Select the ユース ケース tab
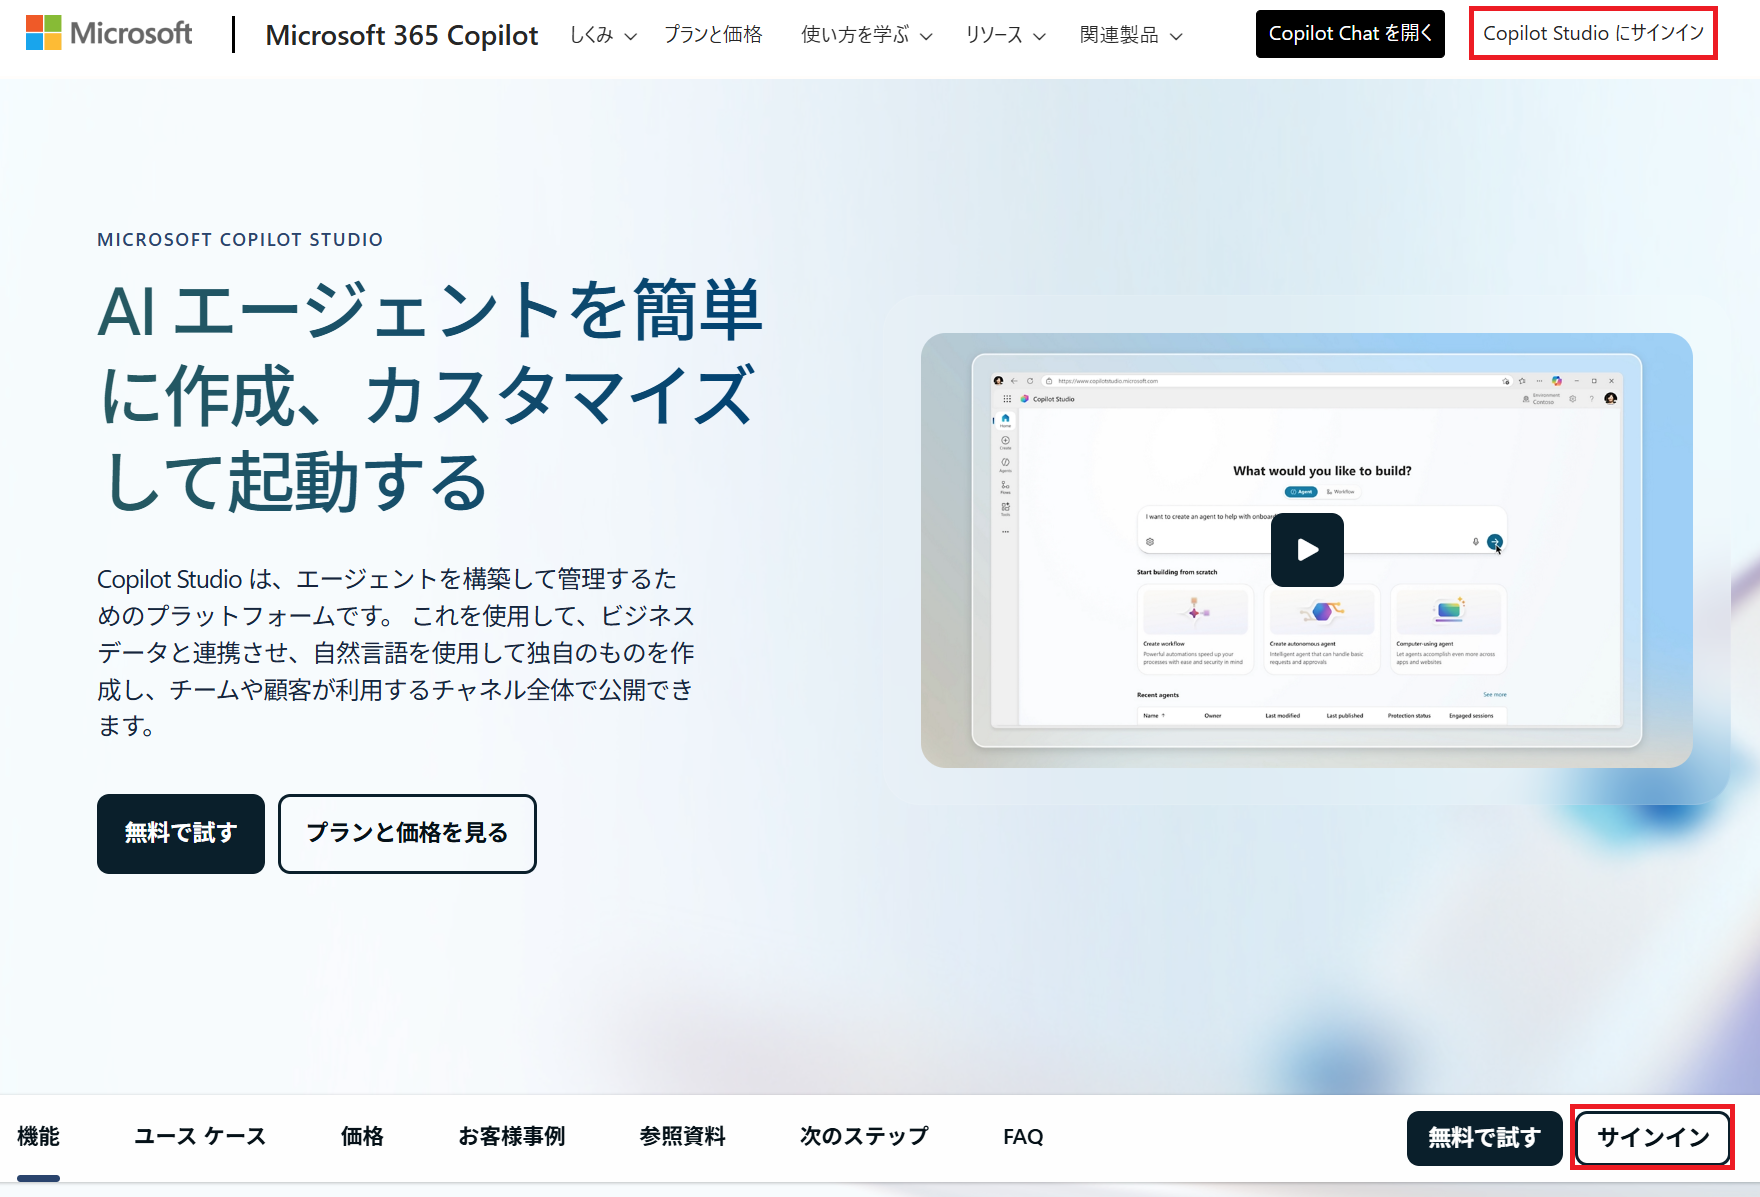 click(200, 1137)
